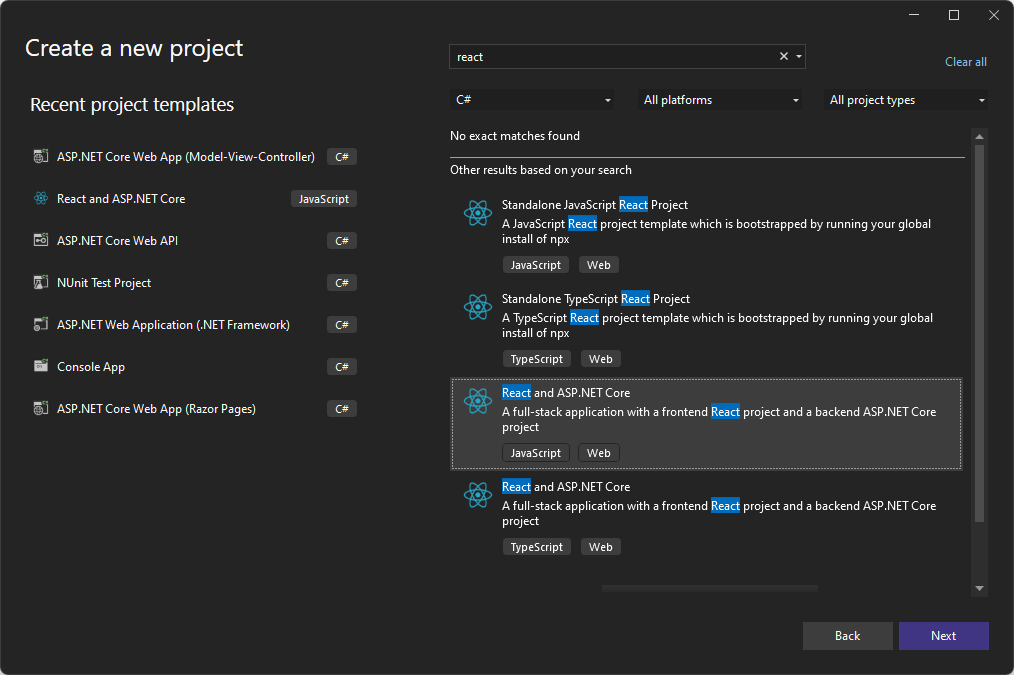
Task: Click the recent React and ASP.NET Core atom icon
Action: (41, 198)
